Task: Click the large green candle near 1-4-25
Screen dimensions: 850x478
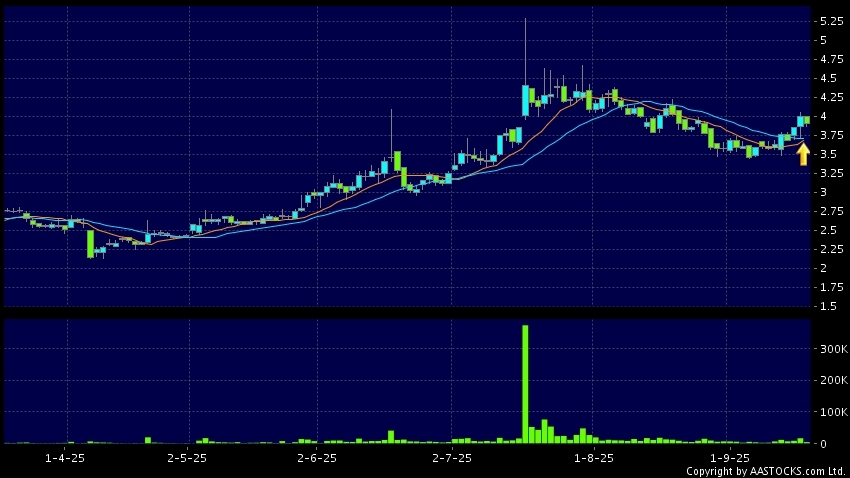Action: click(x=90, y=244)
